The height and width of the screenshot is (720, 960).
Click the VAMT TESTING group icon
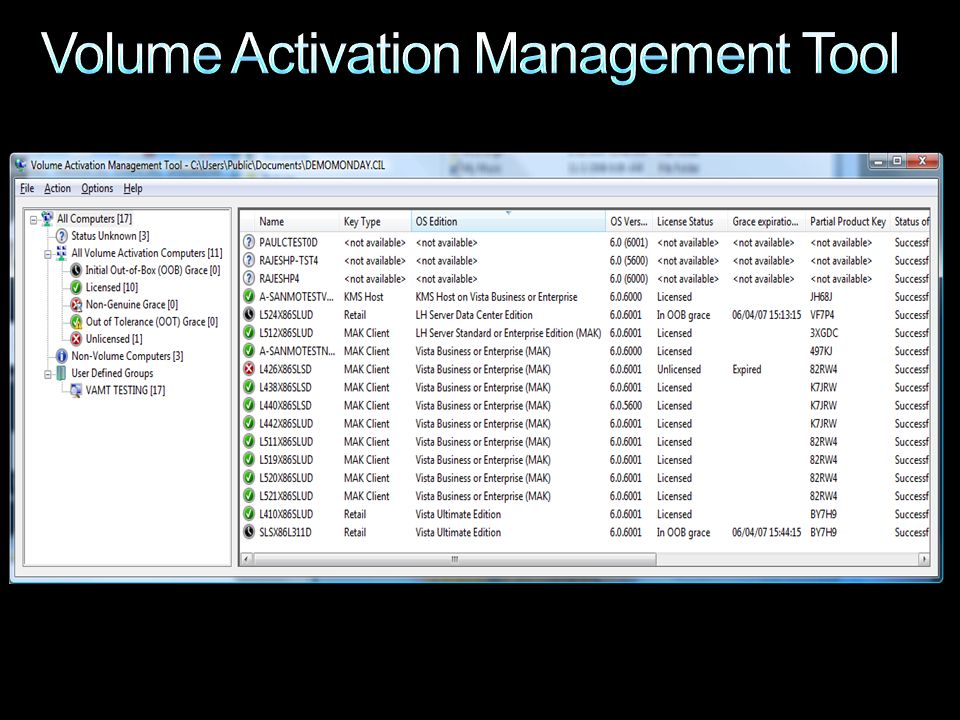click(x=76, y=390)
